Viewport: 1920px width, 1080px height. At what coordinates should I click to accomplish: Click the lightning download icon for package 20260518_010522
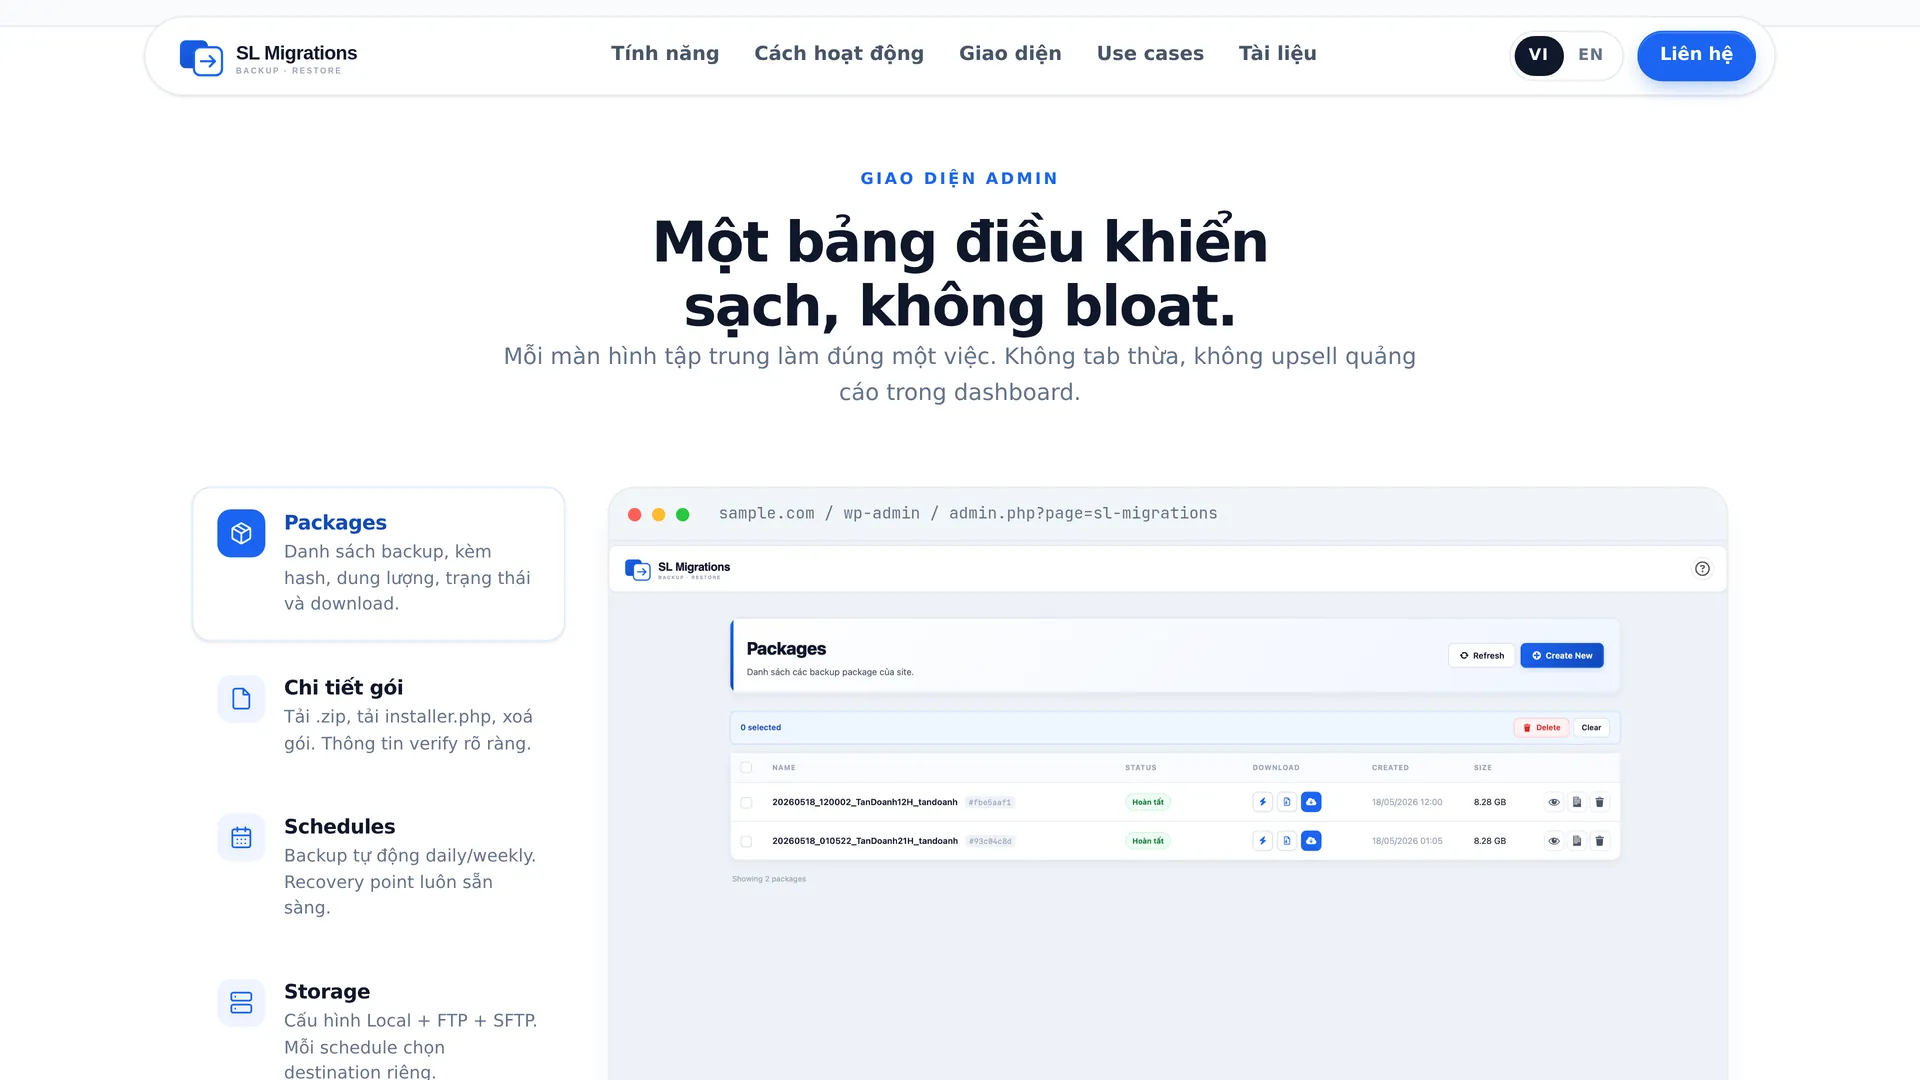[1262, 841]
